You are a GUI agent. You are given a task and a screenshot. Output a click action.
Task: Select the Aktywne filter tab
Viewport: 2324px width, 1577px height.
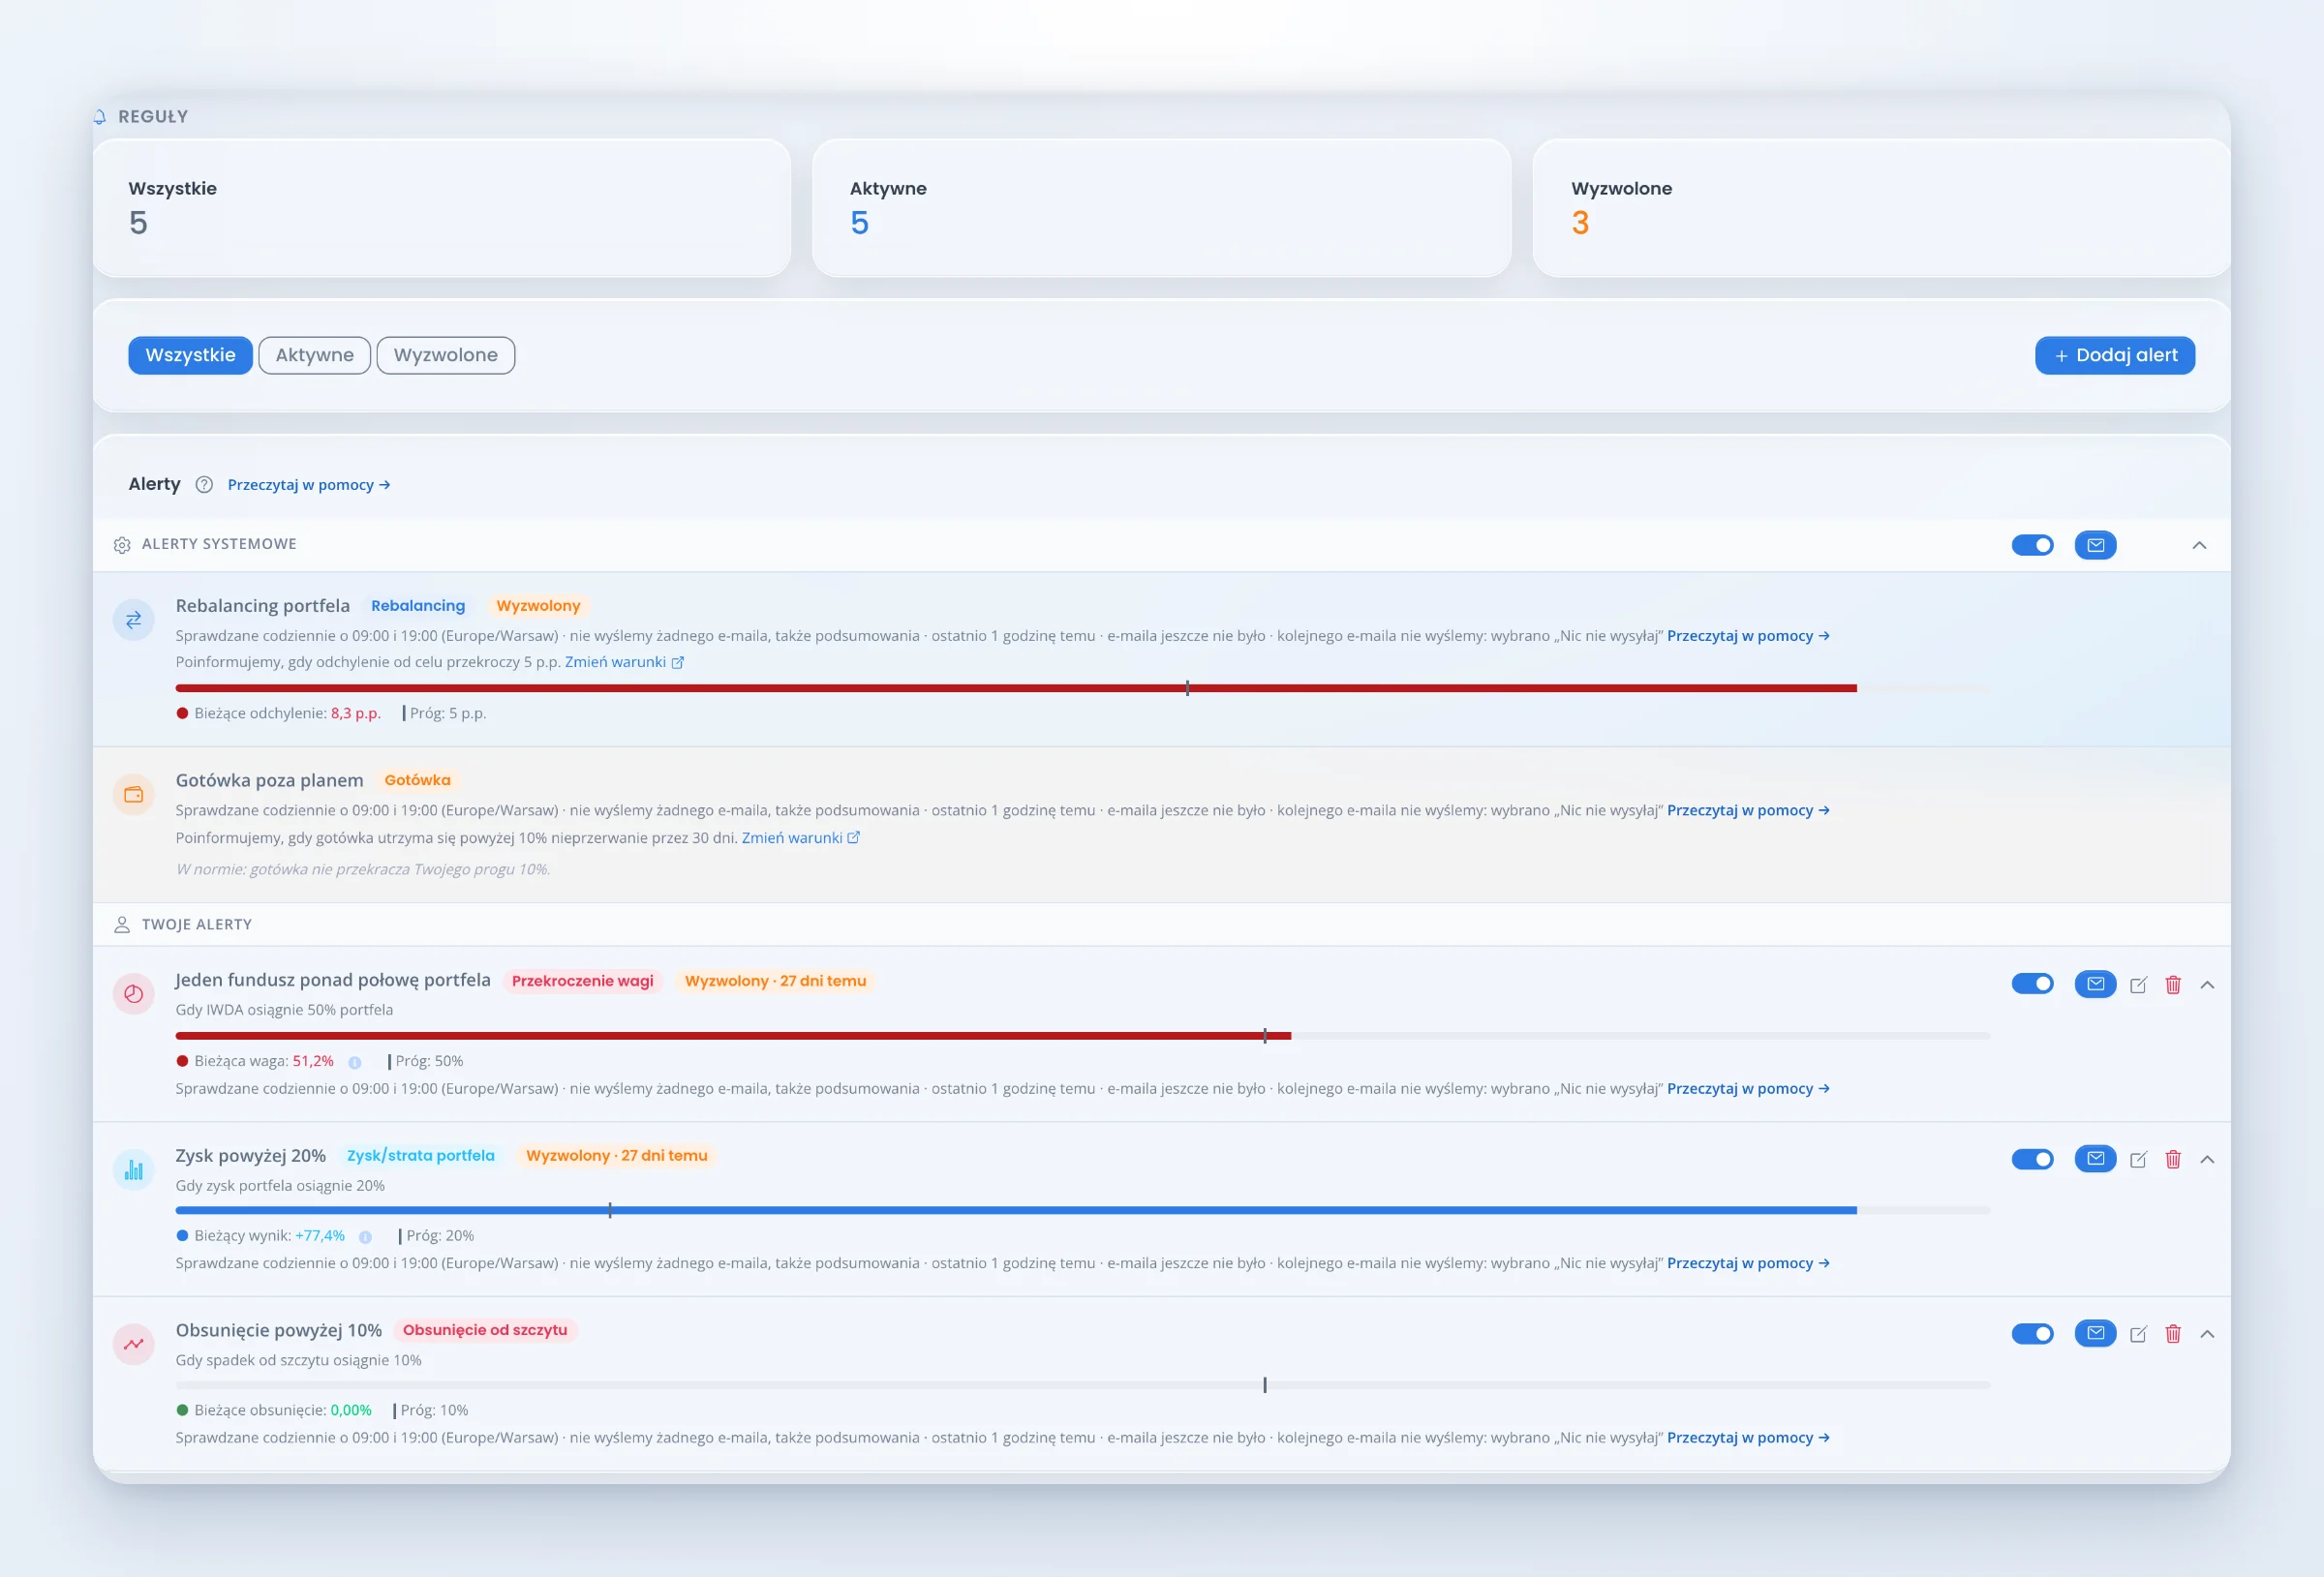[314, 355]
